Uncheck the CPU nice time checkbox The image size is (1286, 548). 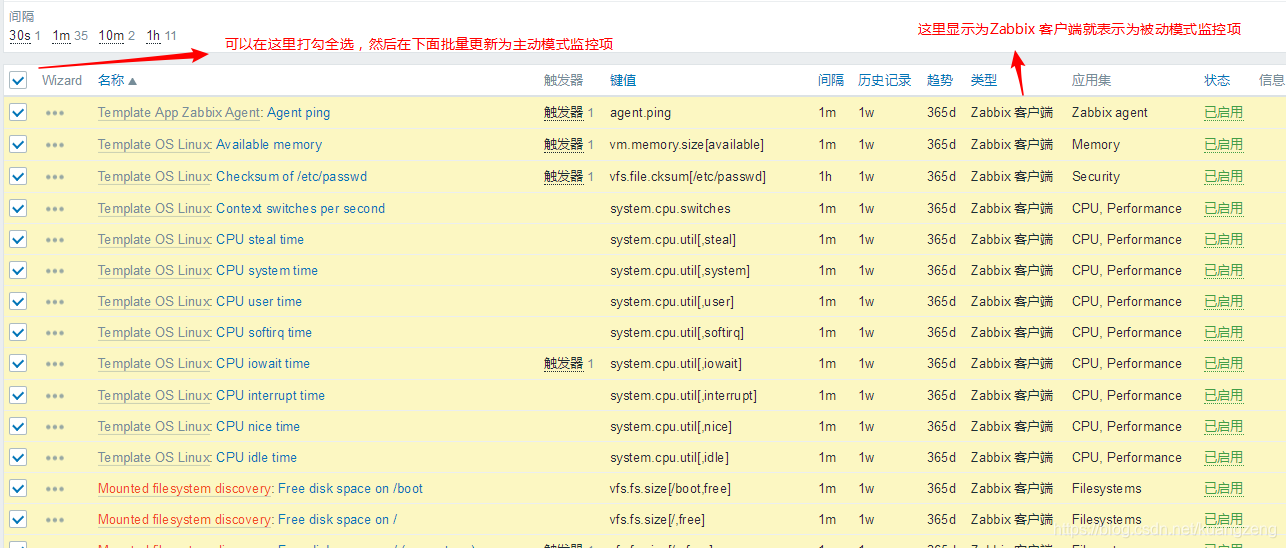pos(18,427)
